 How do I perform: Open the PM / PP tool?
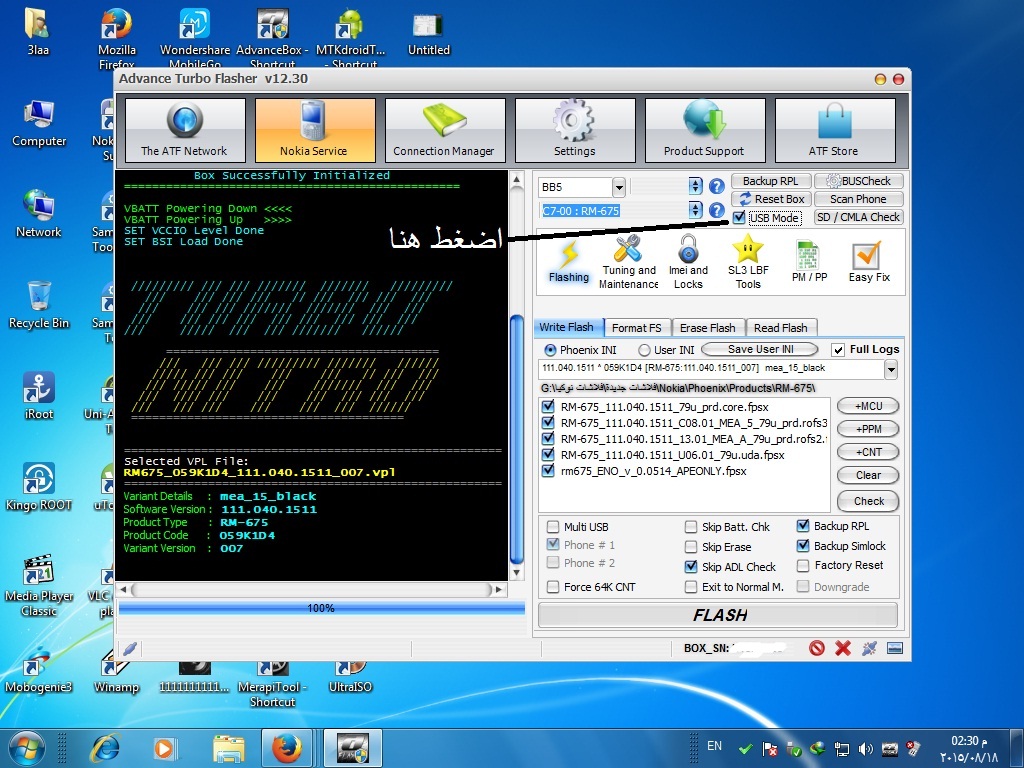point(809,261)
